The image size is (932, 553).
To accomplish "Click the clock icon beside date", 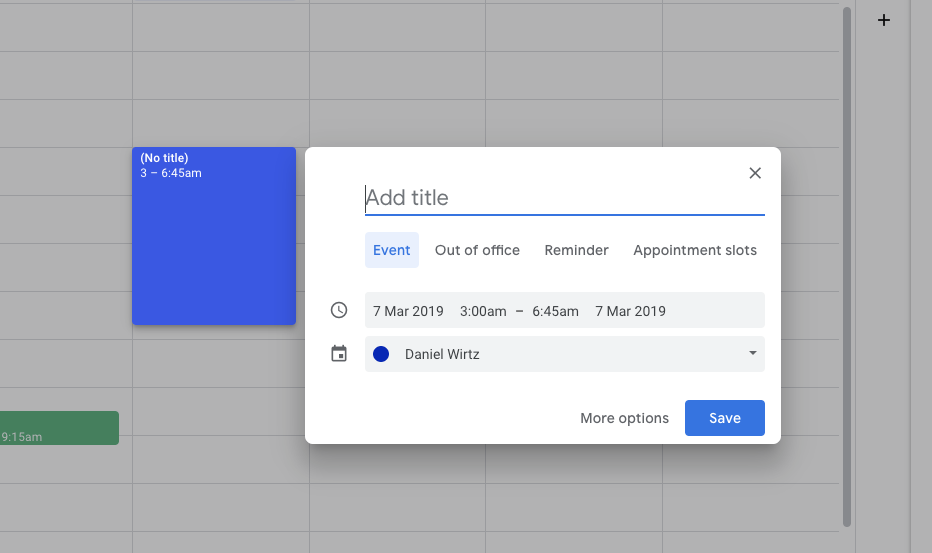I will click(339, 310).
